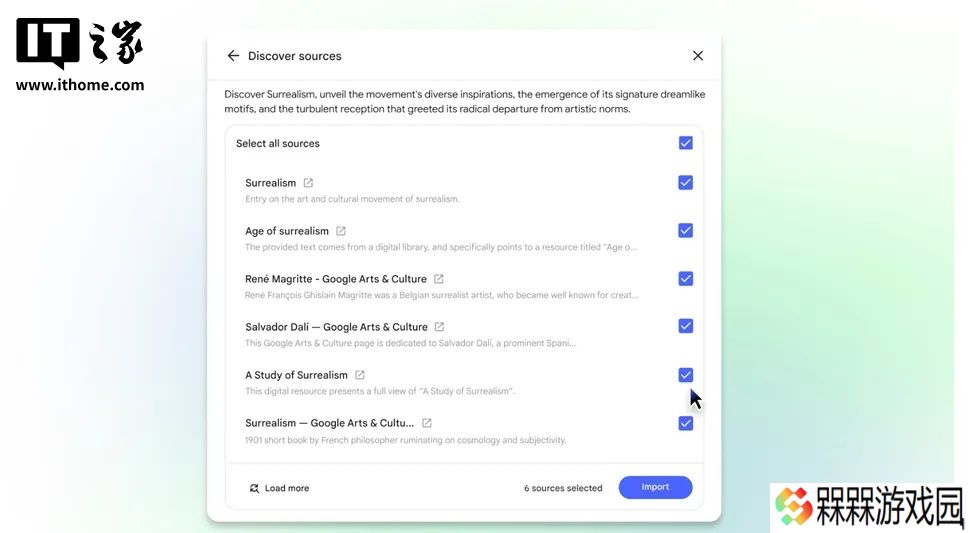Viewport: 970px width, 533px height.
Task: Uncheck A Study of Surrealism checkbox
Action: (x=685, y=375)
